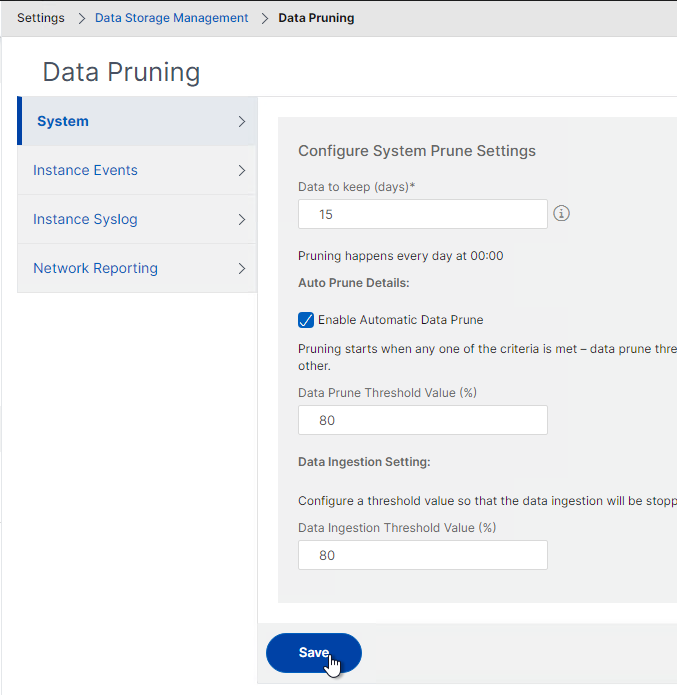Viewport: 677px width, 695px height.
Task: Click the 'Pruning happens every day at 00:00' text
Action: tap(400, 256)
